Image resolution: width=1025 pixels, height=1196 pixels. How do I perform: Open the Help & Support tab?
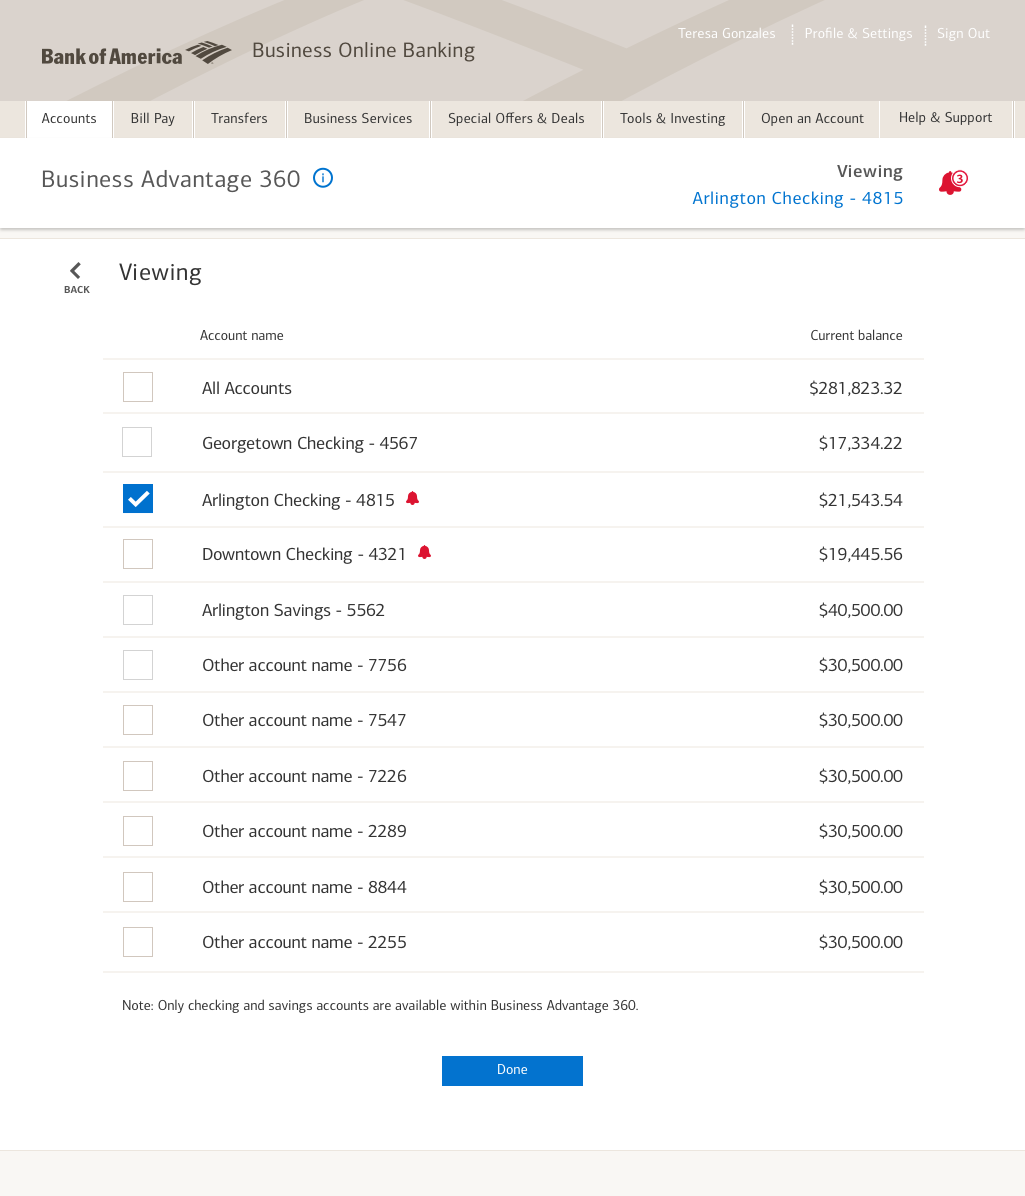[x=945, y=118]
